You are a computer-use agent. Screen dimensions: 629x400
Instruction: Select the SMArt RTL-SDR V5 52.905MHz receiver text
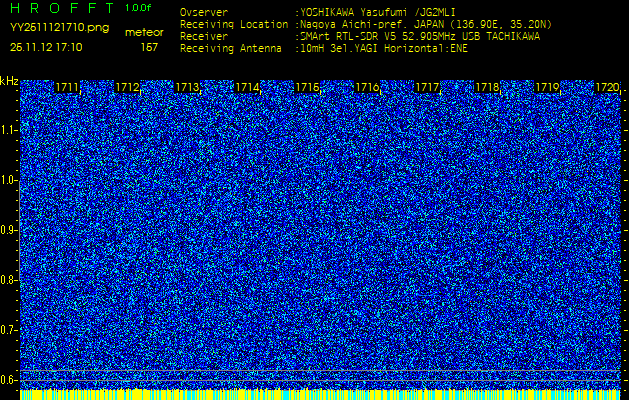coord(420,37)
